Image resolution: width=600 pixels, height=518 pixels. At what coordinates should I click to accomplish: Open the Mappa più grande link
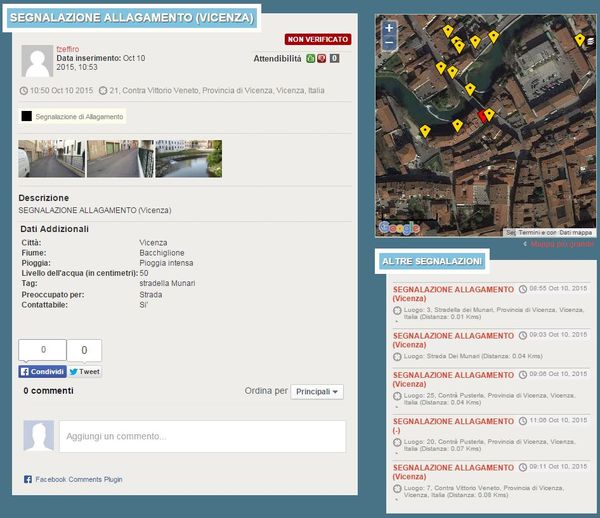pos(562,243)
